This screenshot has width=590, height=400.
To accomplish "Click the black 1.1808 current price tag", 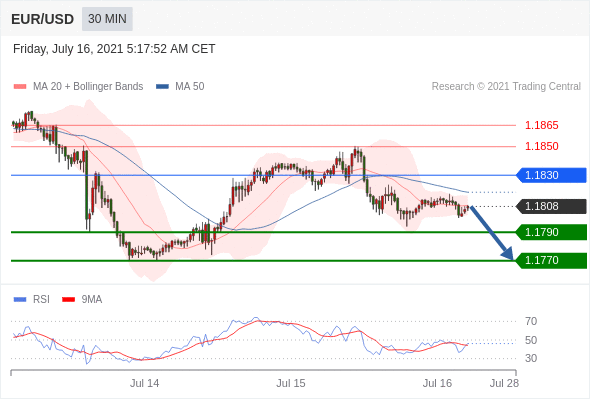I will (x=551, y=206).
